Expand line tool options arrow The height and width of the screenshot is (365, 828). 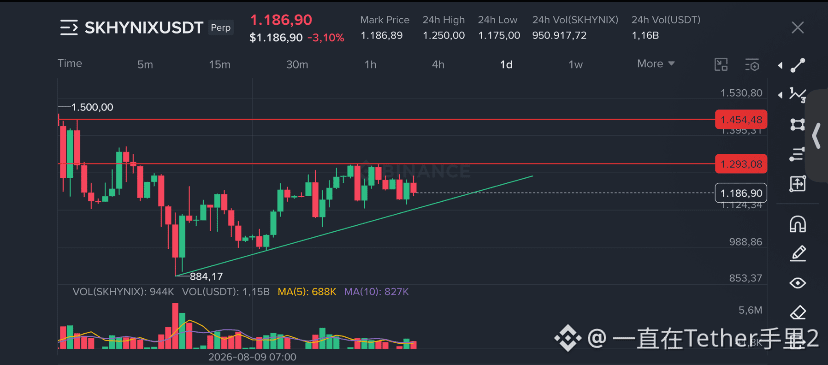coord(780,65)
